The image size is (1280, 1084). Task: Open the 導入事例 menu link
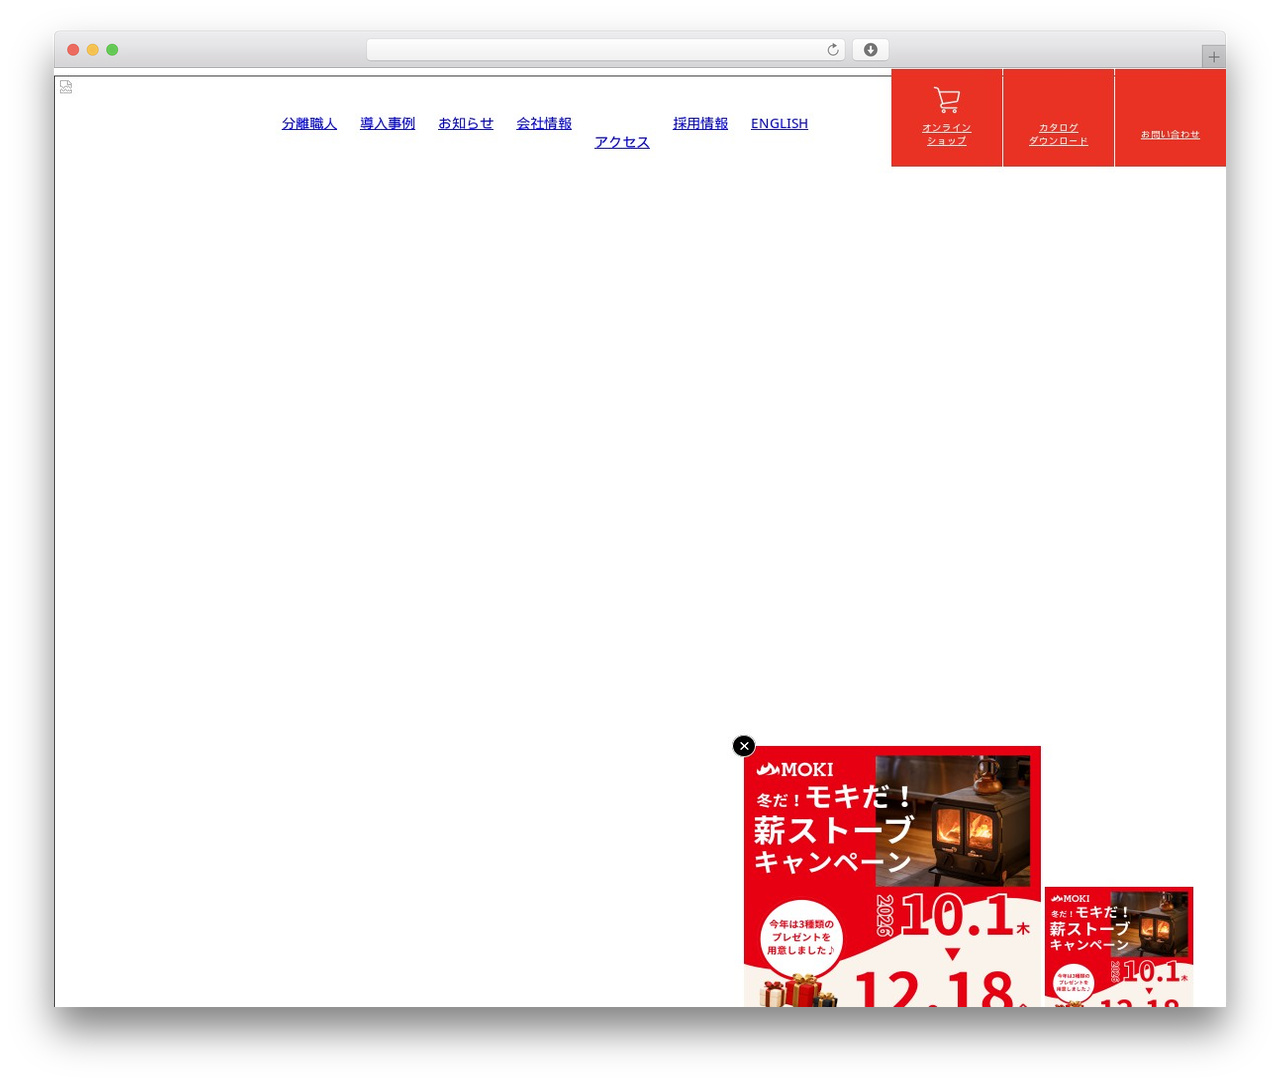coord(387,124)
